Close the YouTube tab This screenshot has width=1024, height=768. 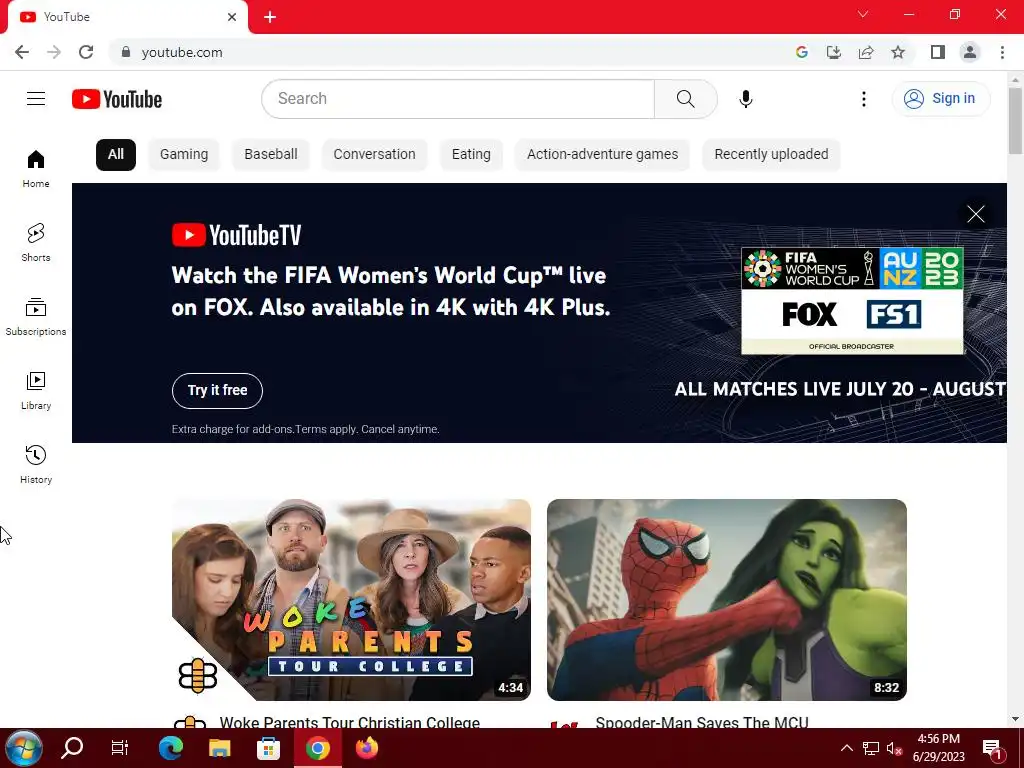232,17
